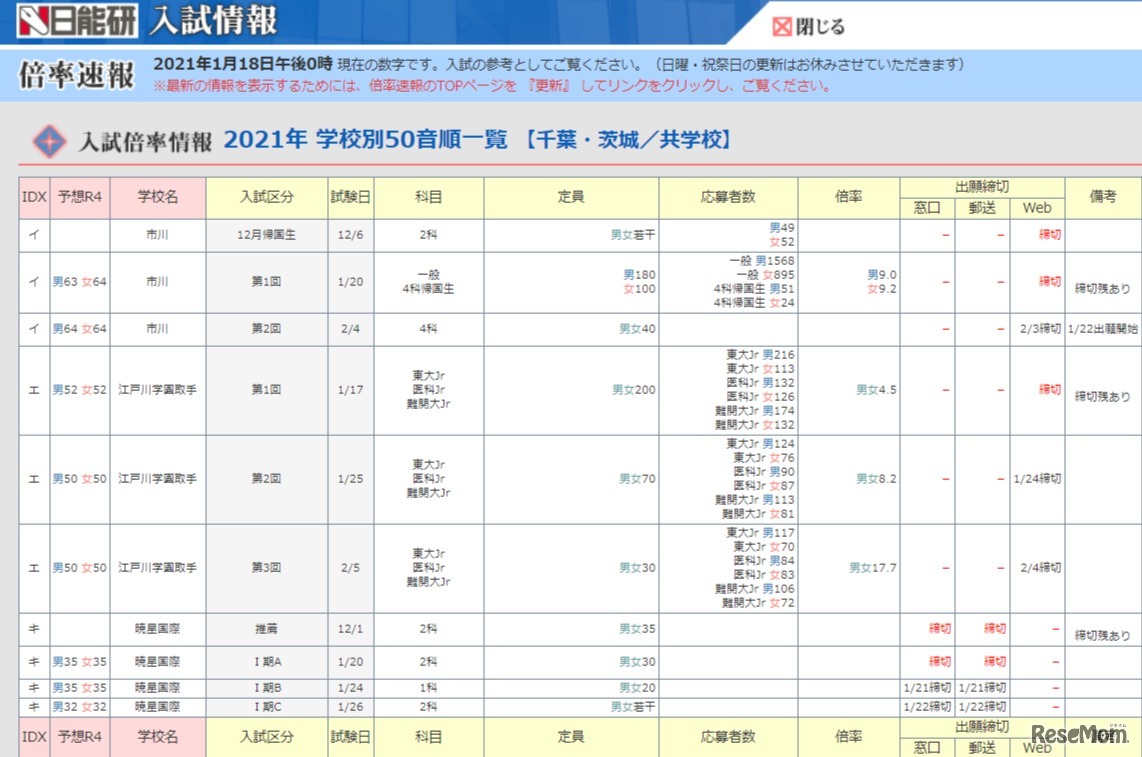This screenshot has height=757, width=1142.
Task: Click the top 備考 column header
Action: [x=1103, y=197]
